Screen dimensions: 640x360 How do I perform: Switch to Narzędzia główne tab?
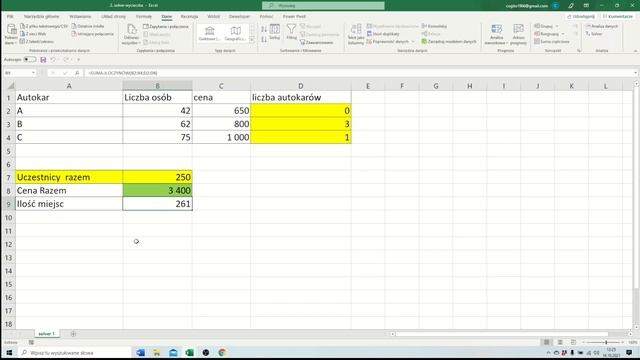(x=41, y=16)
